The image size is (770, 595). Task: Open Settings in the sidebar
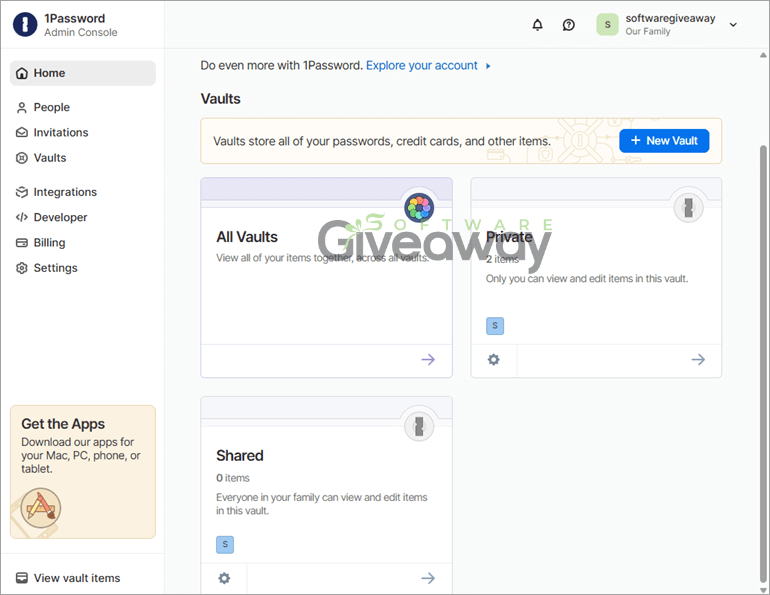(x=55, y=268)
